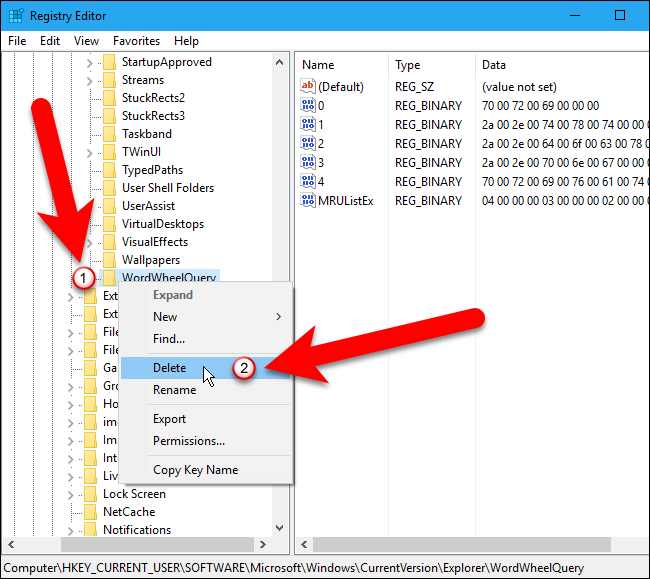Click the binary icon for value 3
The height and width of the screenshot is (579, 650).
point(308,162)
